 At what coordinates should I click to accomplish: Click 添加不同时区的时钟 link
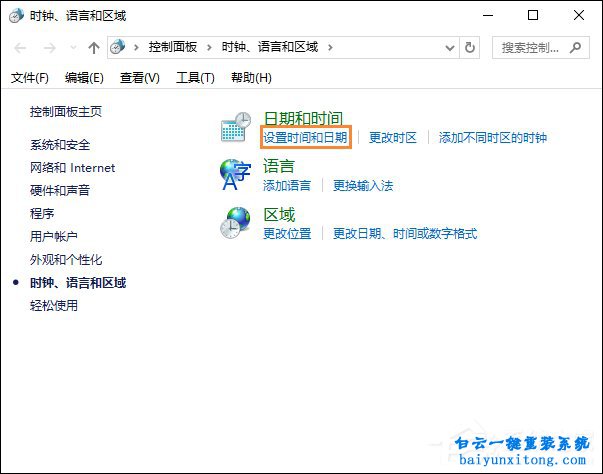(x=493, y=138)
